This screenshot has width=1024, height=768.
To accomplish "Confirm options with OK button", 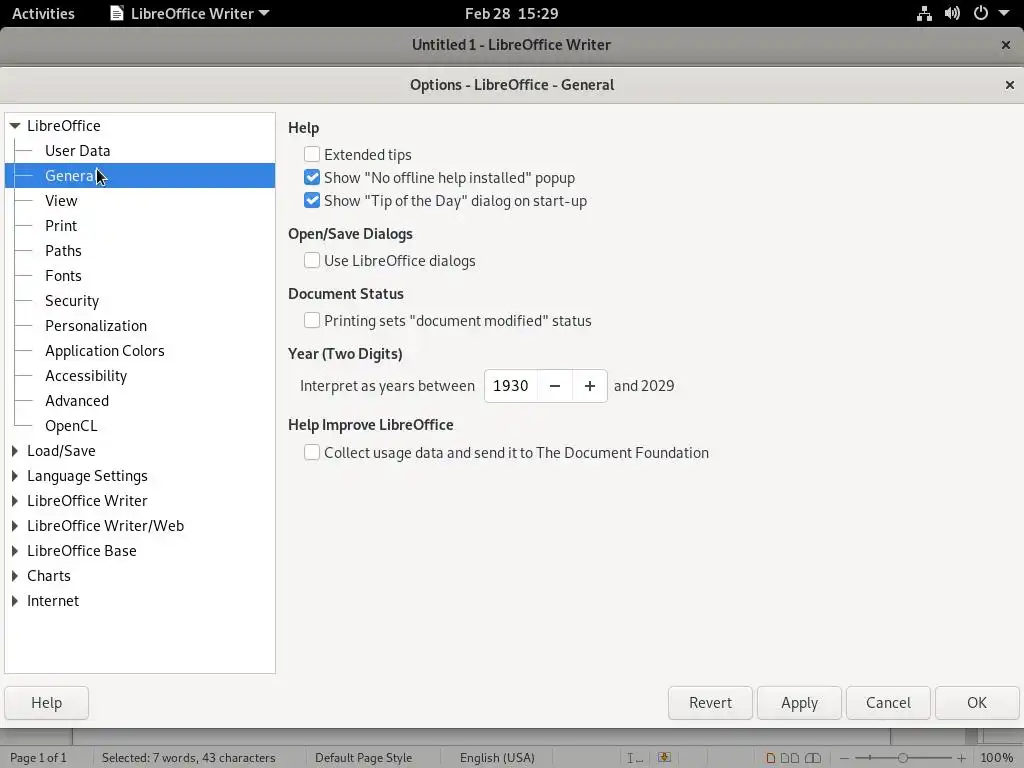I will click(977, 703).
